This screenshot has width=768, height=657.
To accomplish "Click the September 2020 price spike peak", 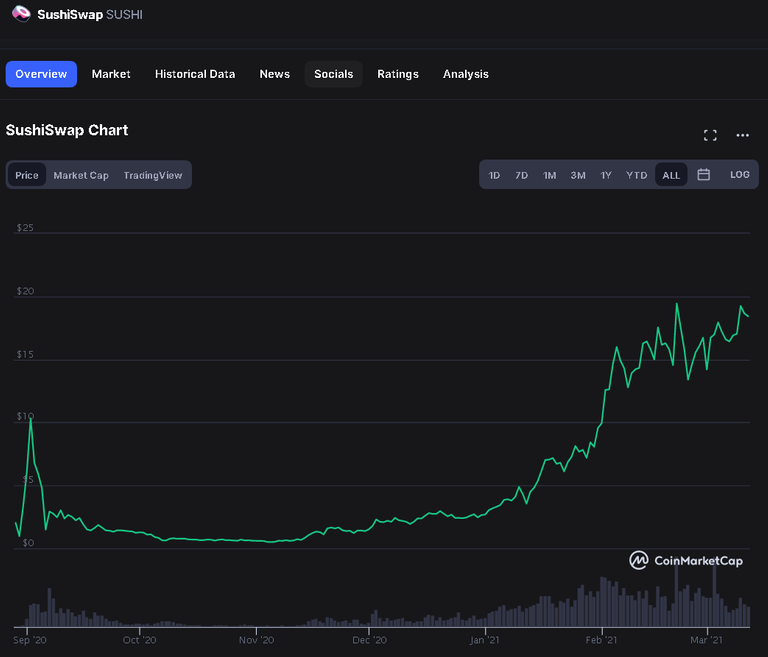I will coord(31,419).
